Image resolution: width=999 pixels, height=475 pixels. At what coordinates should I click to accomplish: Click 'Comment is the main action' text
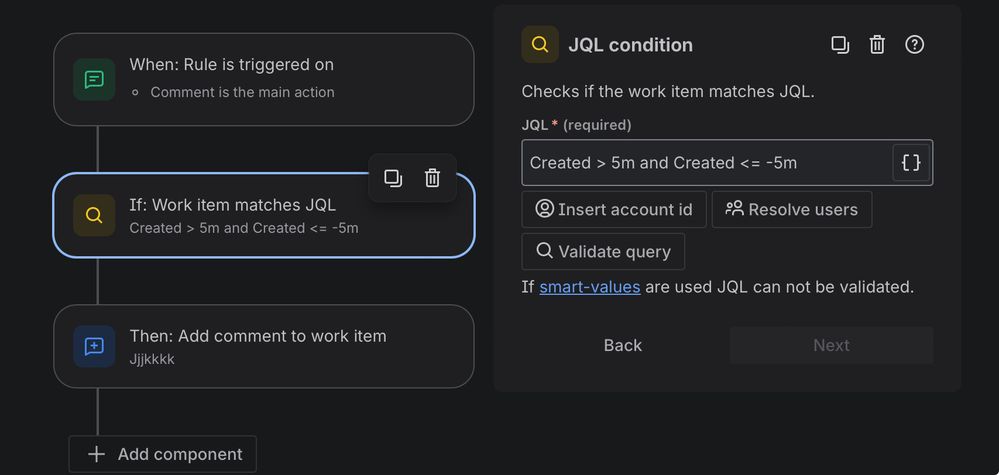point(242,92)
